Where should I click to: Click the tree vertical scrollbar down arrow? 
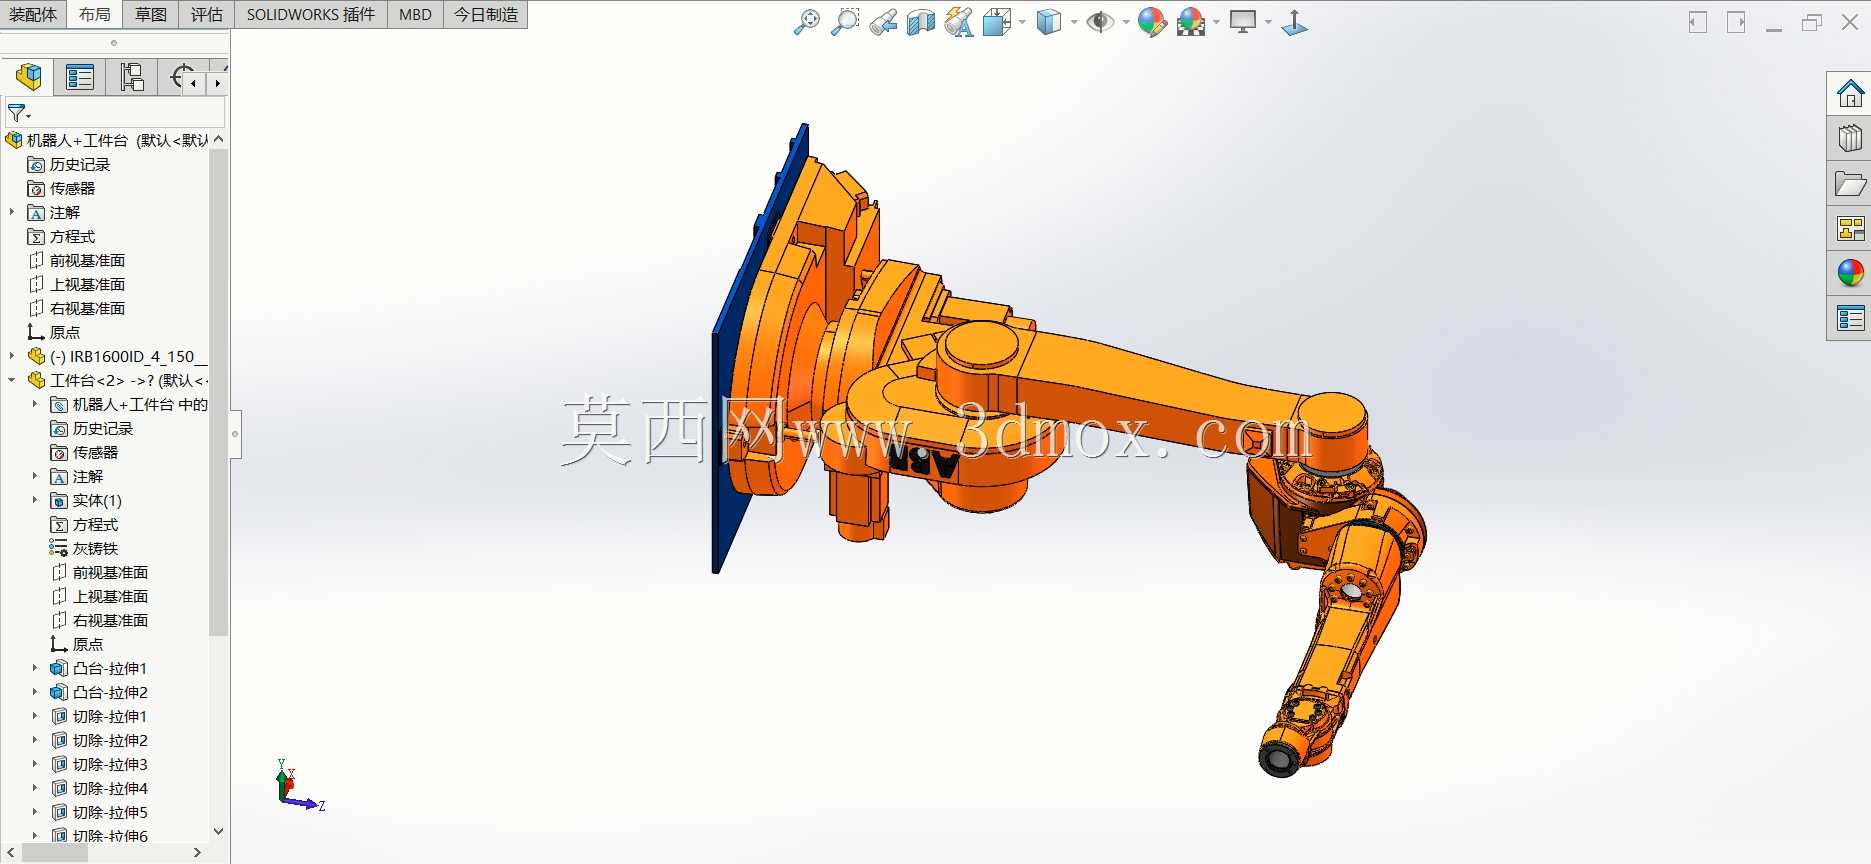[219, 831]
